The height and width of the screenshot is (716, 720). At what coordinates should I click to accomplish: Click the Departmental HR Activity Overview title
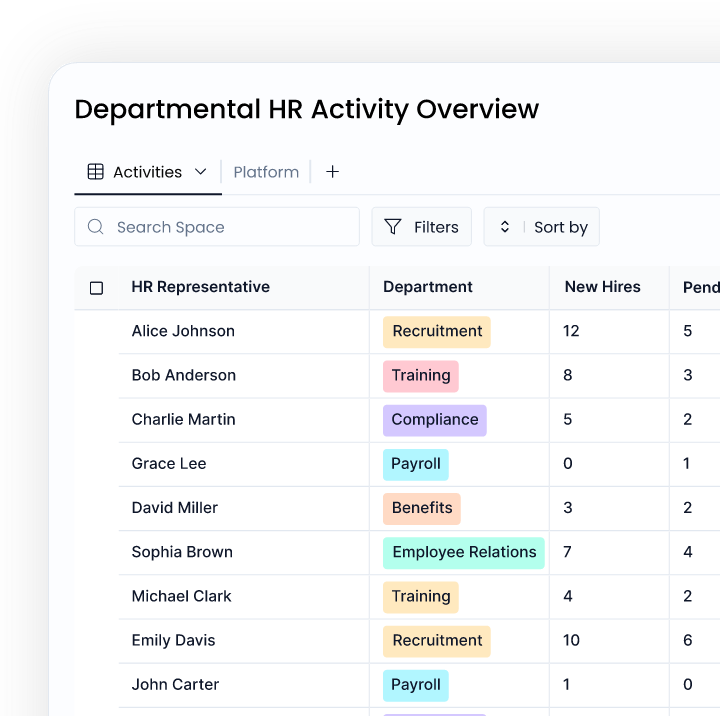pyautogui.click(x=307, y=110)
